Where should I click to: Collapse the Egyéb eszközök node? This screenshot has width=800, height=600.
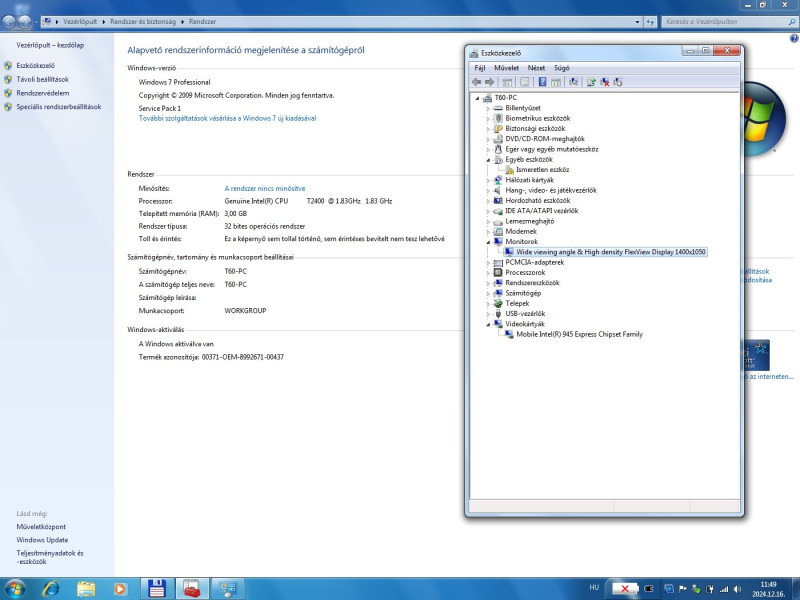(488, 160)
